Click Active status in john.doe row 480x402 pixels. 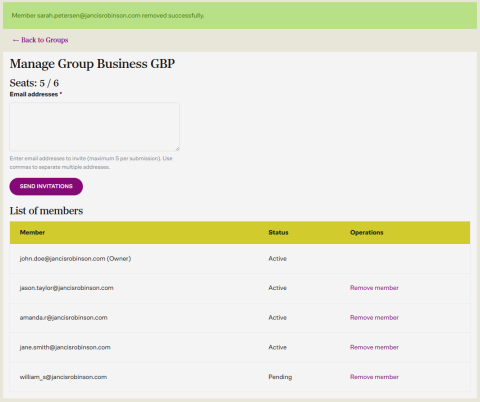coord(277,259)
